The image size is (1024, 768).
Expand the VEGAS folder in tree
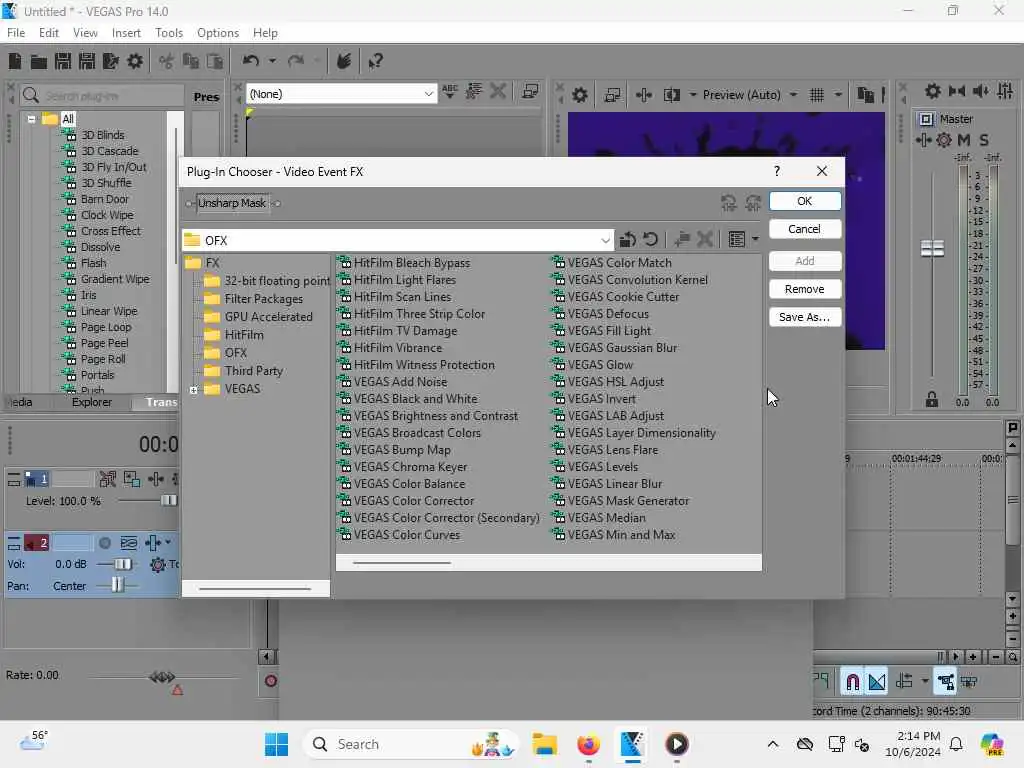tap(193, 390)
